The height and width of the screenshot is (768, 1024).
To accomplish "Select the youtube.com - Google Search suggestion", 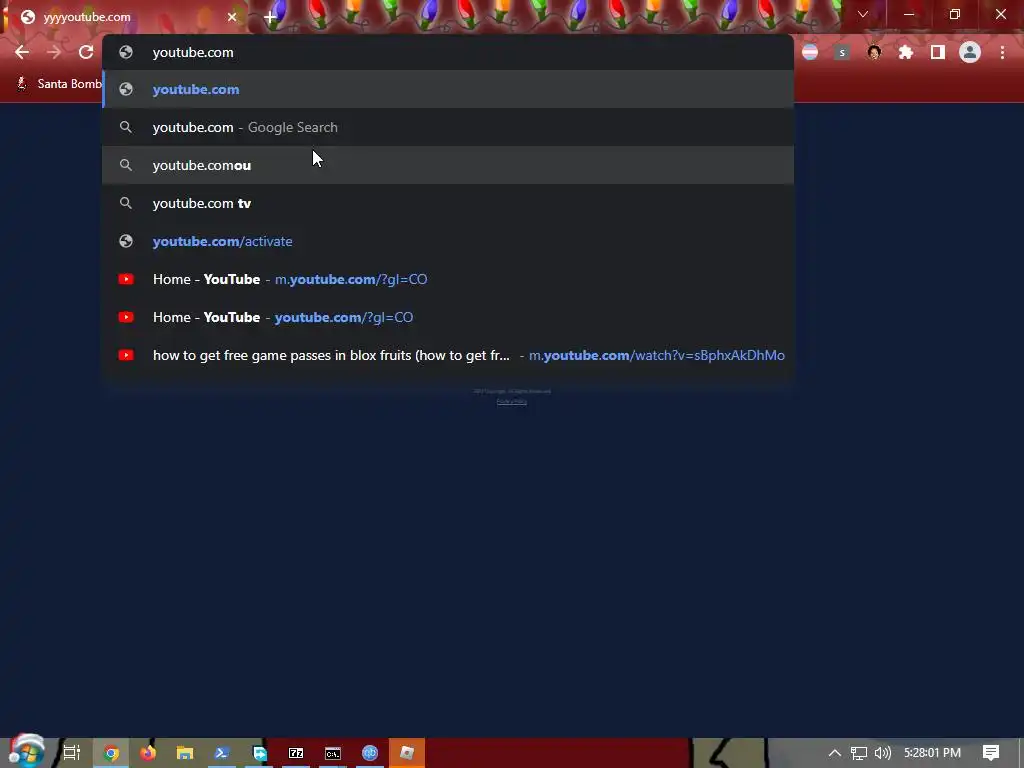I will [448, 127].
